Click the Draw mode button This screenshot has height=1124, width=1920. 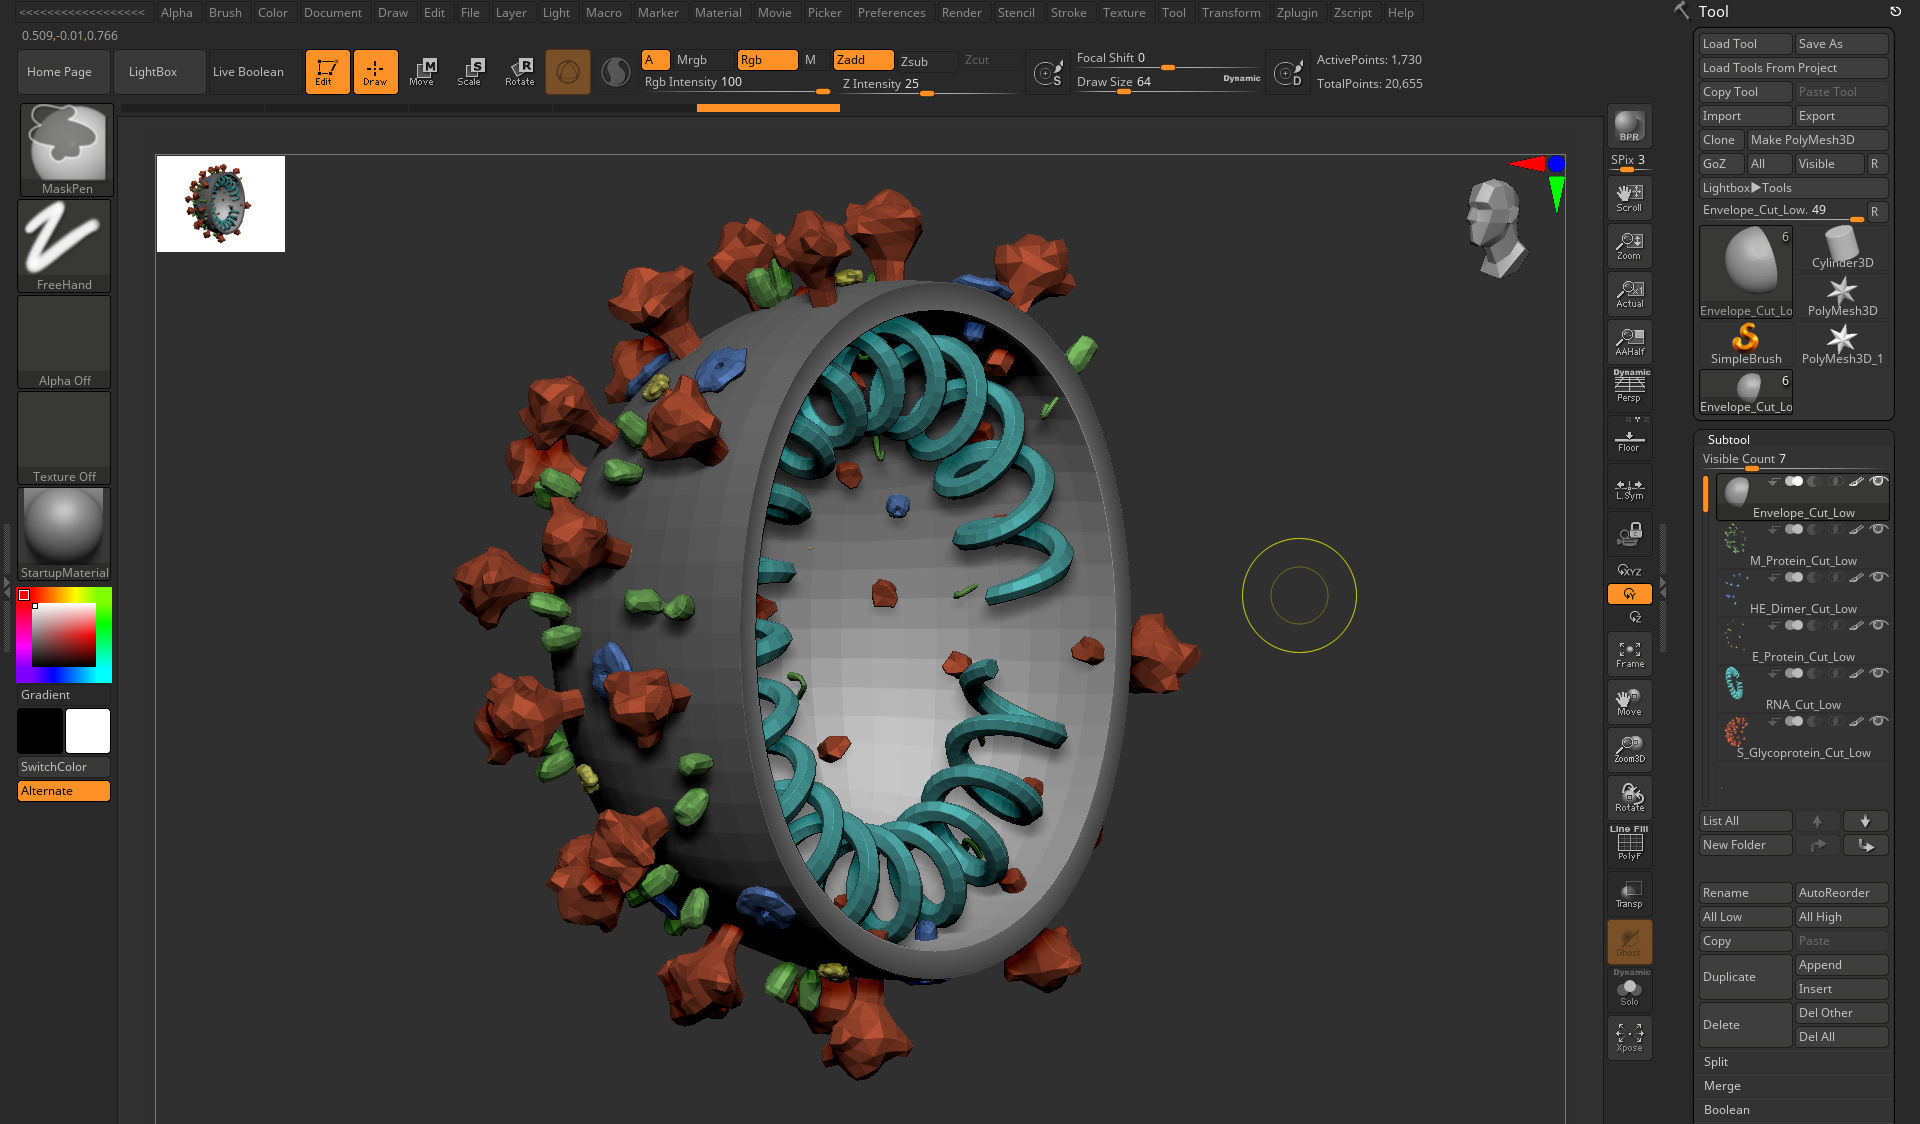(x=375, y=71)
